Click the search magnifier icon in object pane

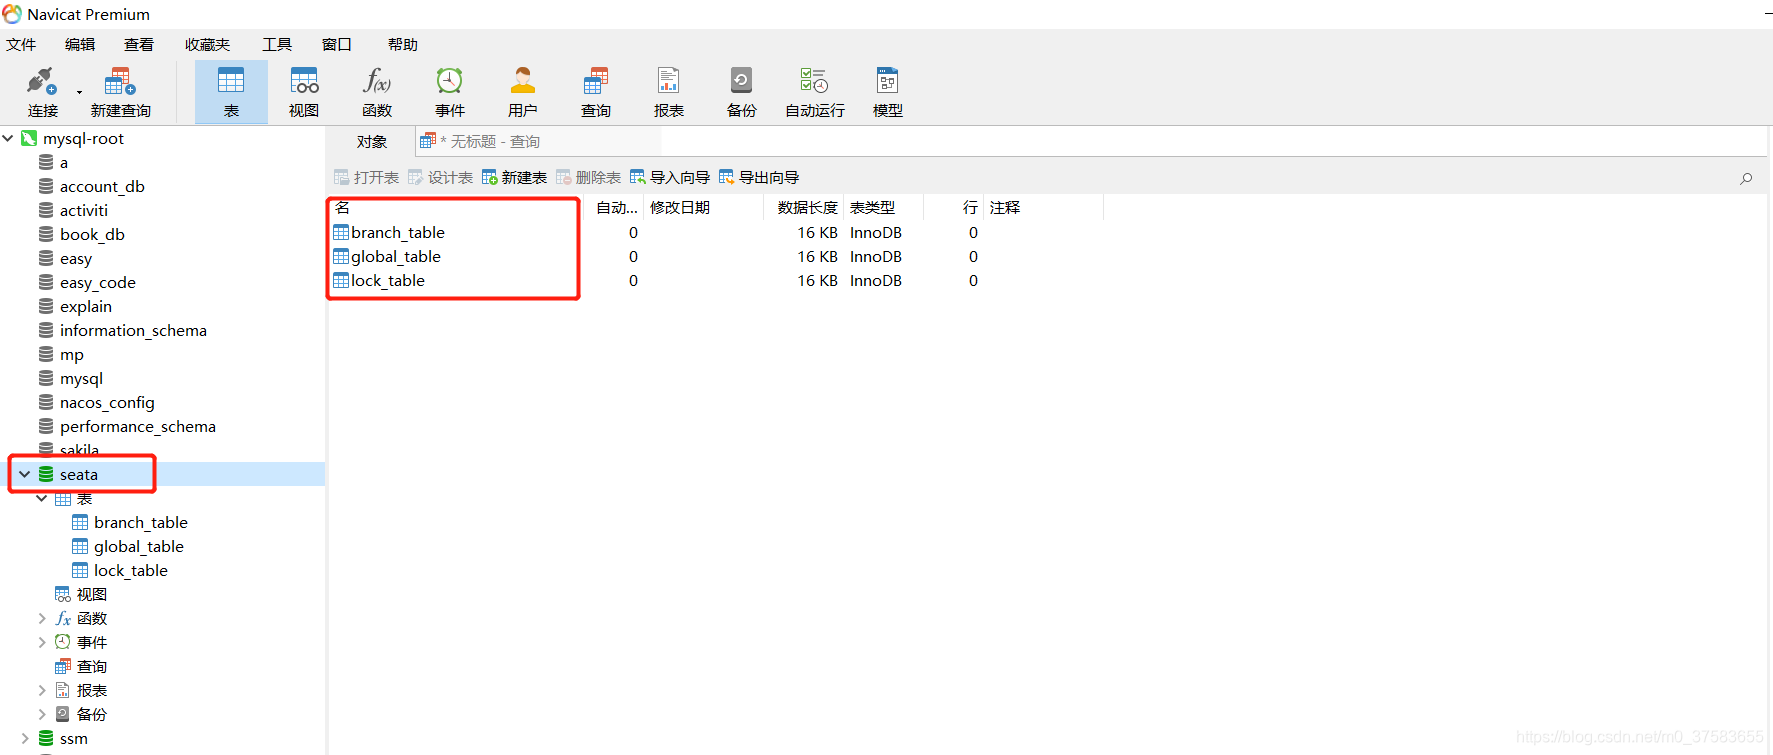click(1746, 178)
